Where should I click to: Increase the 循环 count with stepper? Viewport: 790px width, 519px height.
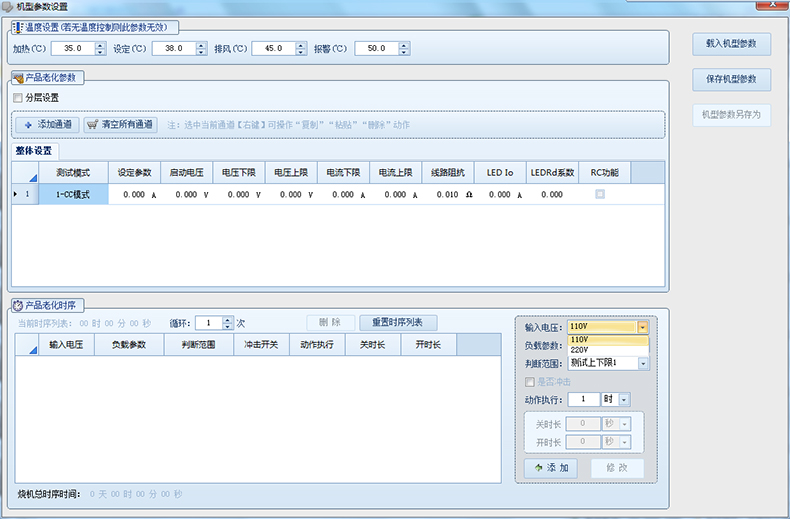[228, 319]
